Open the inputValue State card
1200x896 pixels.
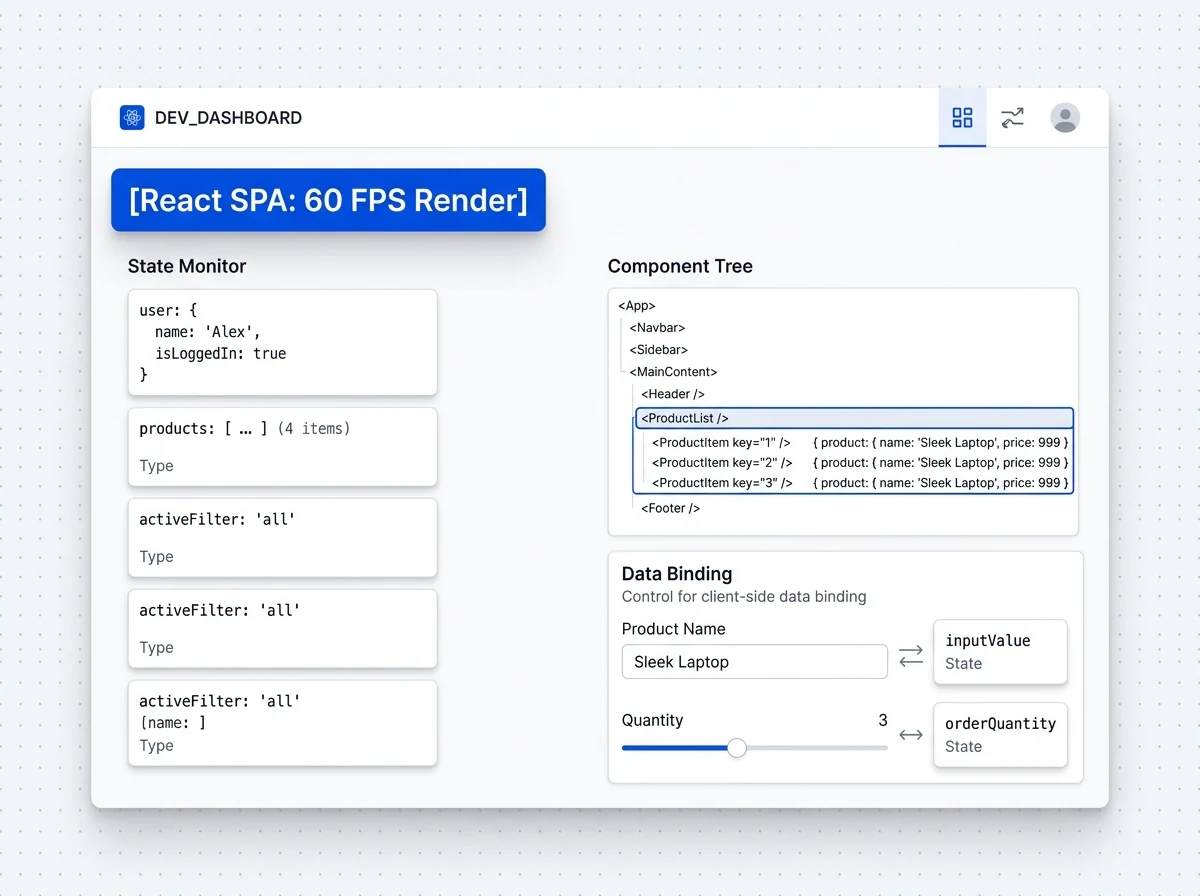coord(1000,652)
